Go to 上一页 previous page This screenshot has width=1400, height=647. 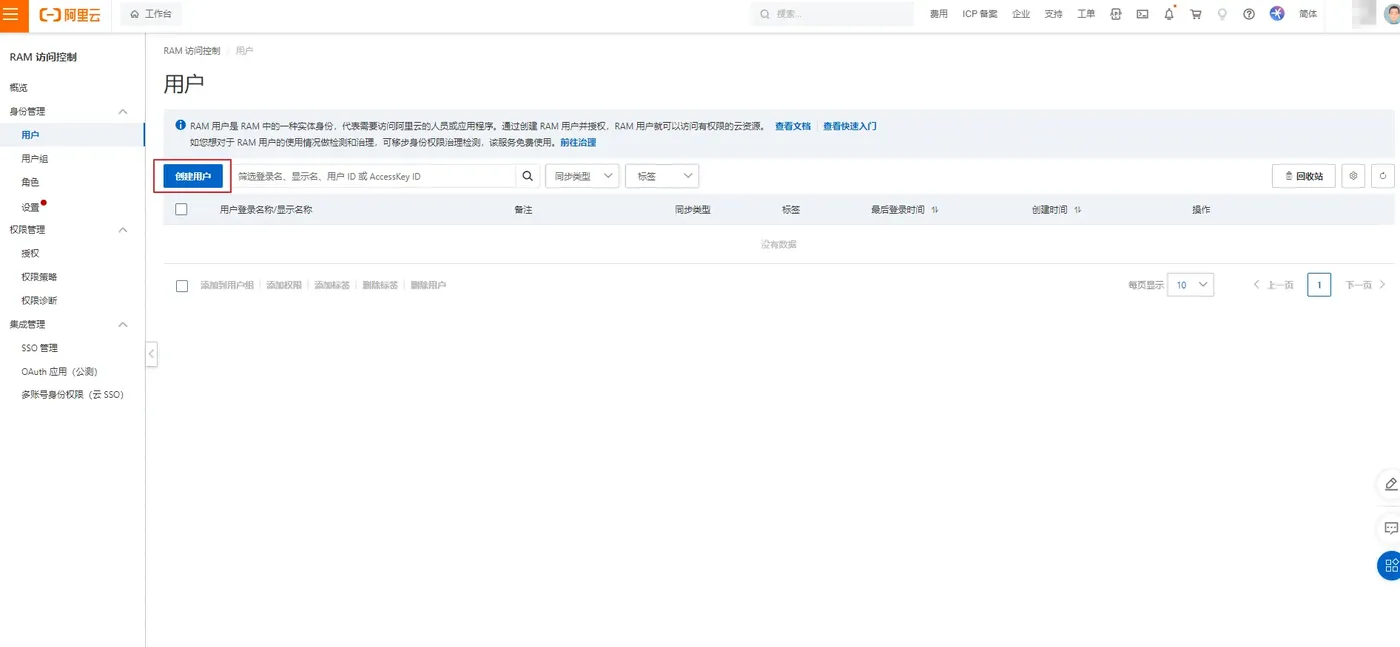point(1274,285)
